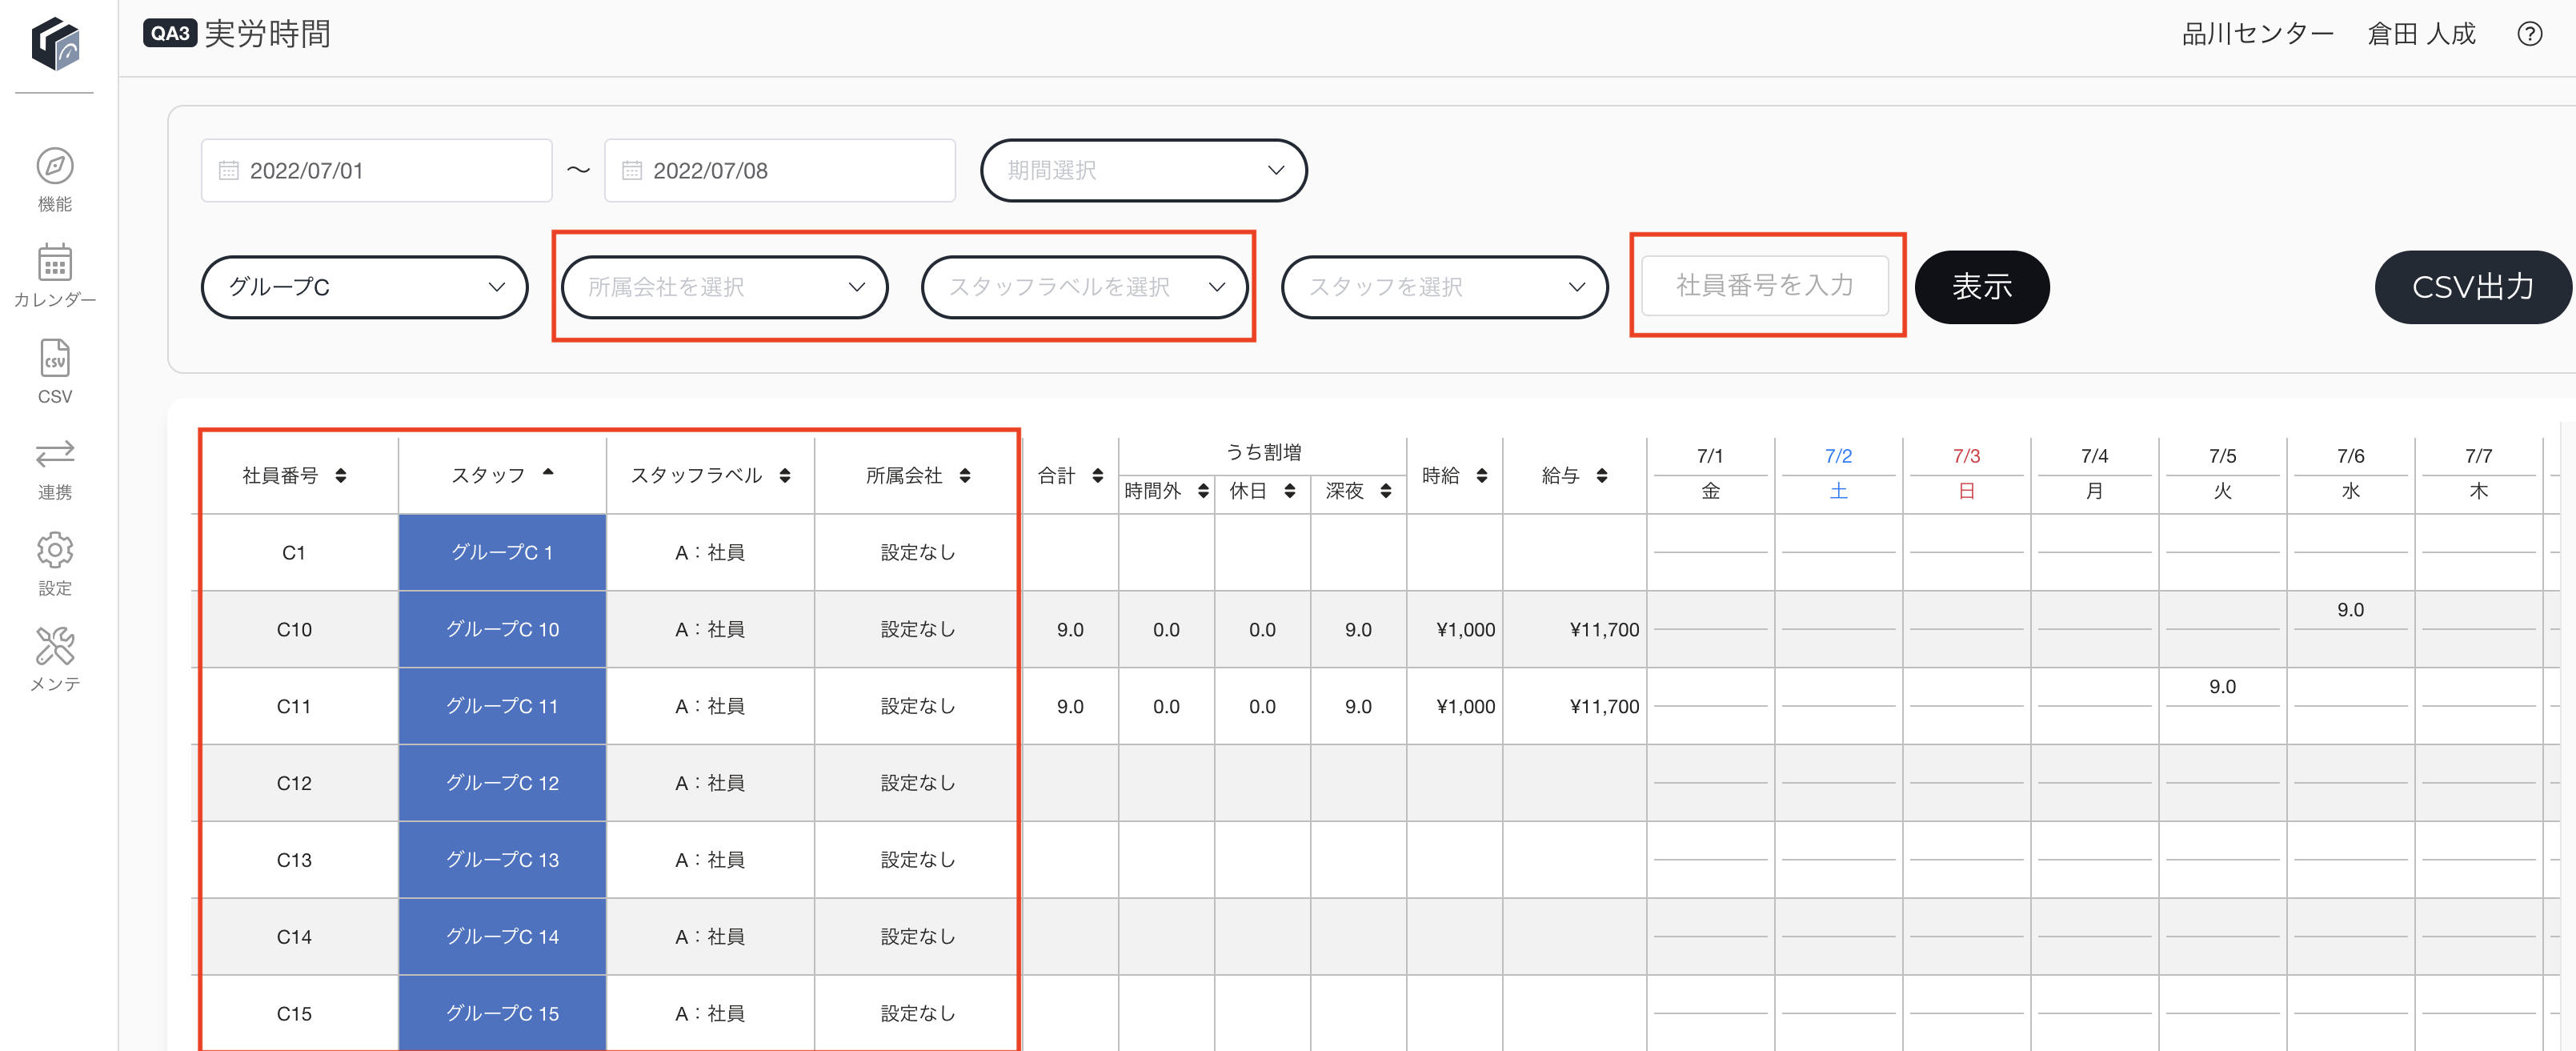The width and height of the screenshot is (2576, 1051).
Task: Click calendar icon in end date field
Action: coord(632,171)
